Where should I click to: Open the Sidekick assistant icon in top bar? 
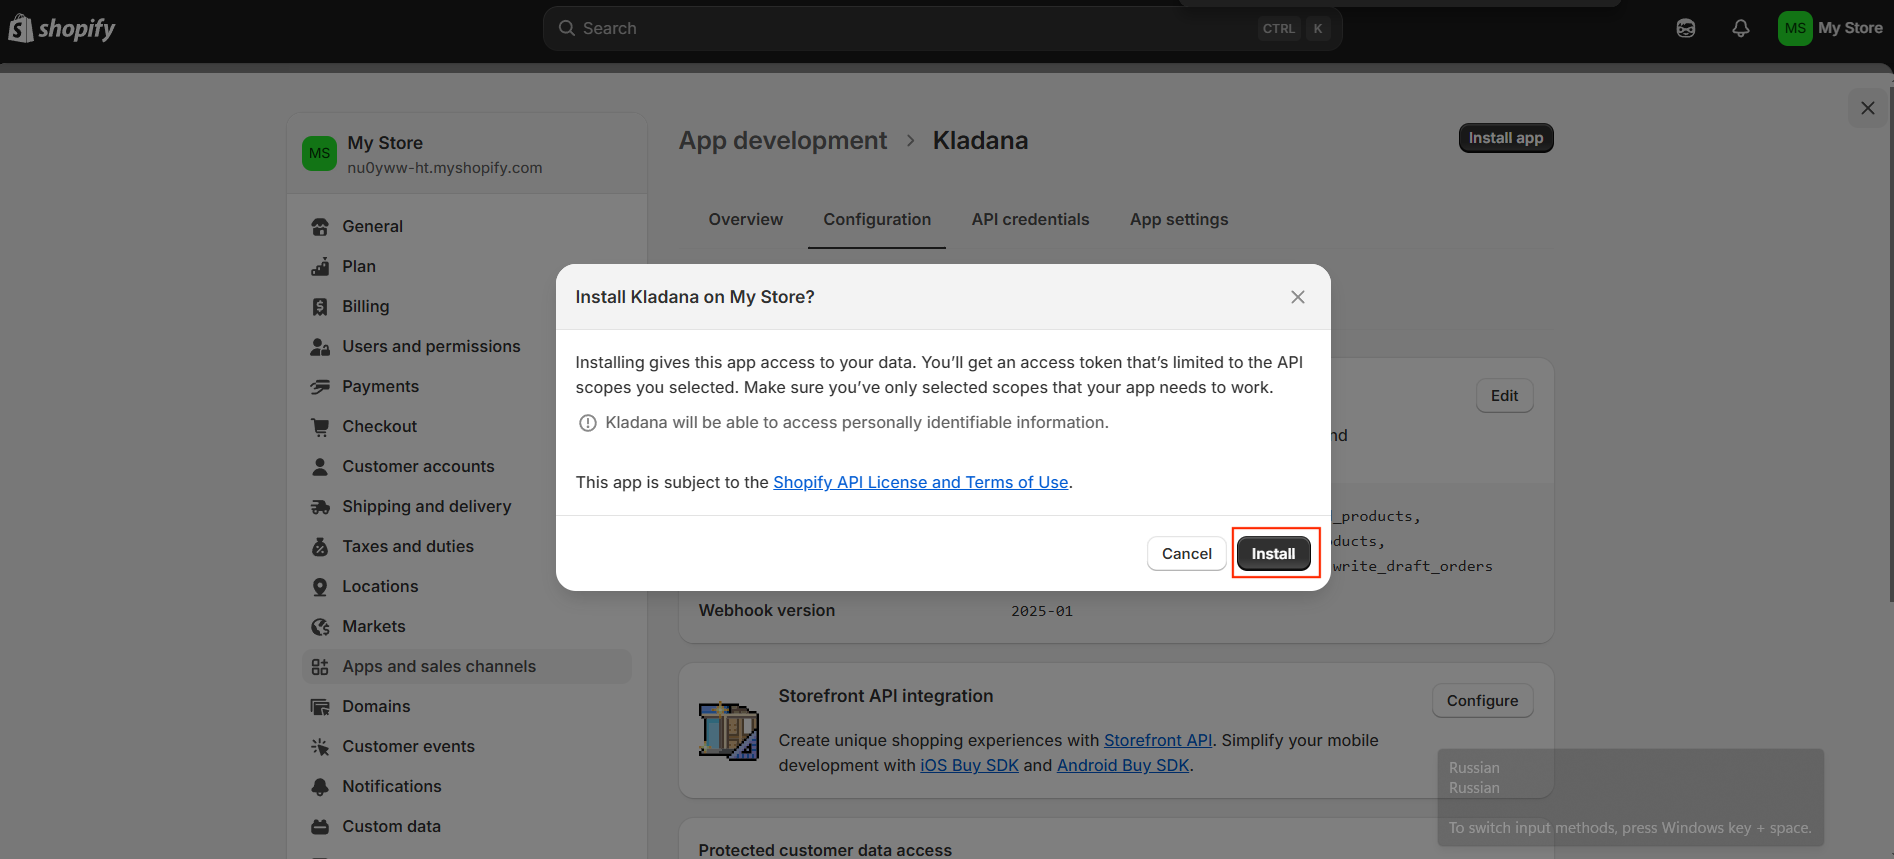point(1686,28)
